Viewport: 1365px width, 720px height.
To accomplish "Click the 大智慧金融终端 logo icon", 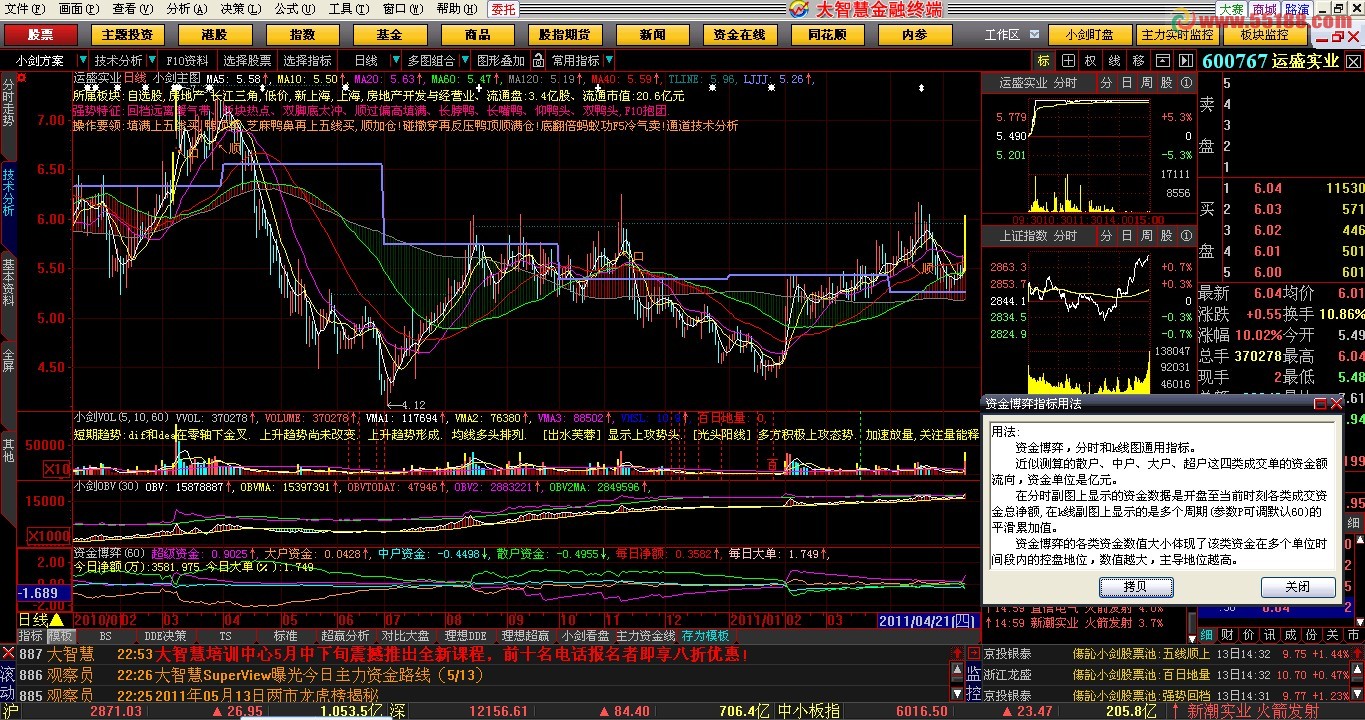I will [799, 9].
